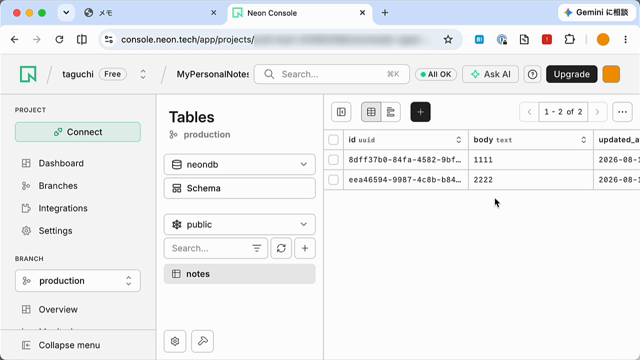
Task: Check the row with body 1111
Action: 333,160
